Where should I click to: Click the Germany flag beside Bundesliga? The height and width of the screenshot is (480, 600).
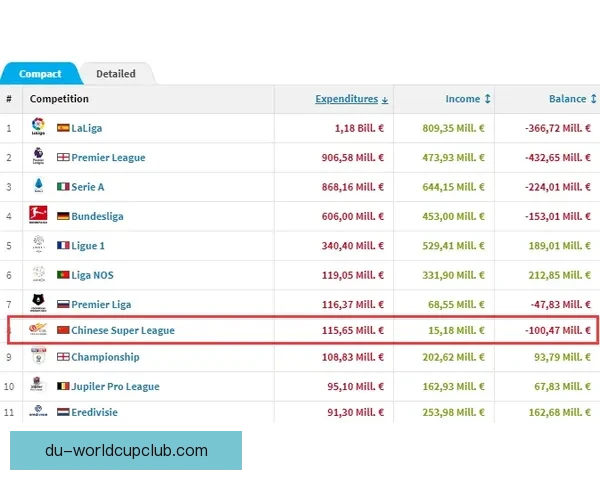click(x=63, y=216)
